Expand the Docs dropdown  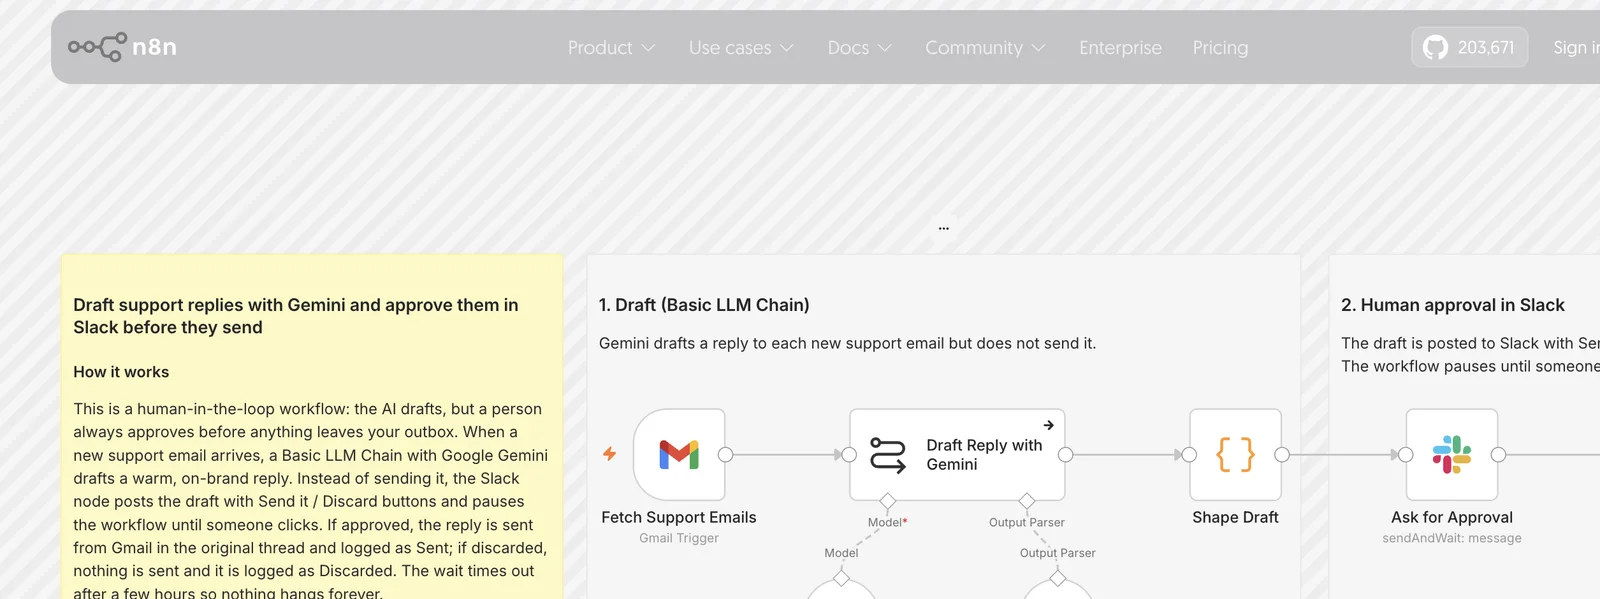859,47
